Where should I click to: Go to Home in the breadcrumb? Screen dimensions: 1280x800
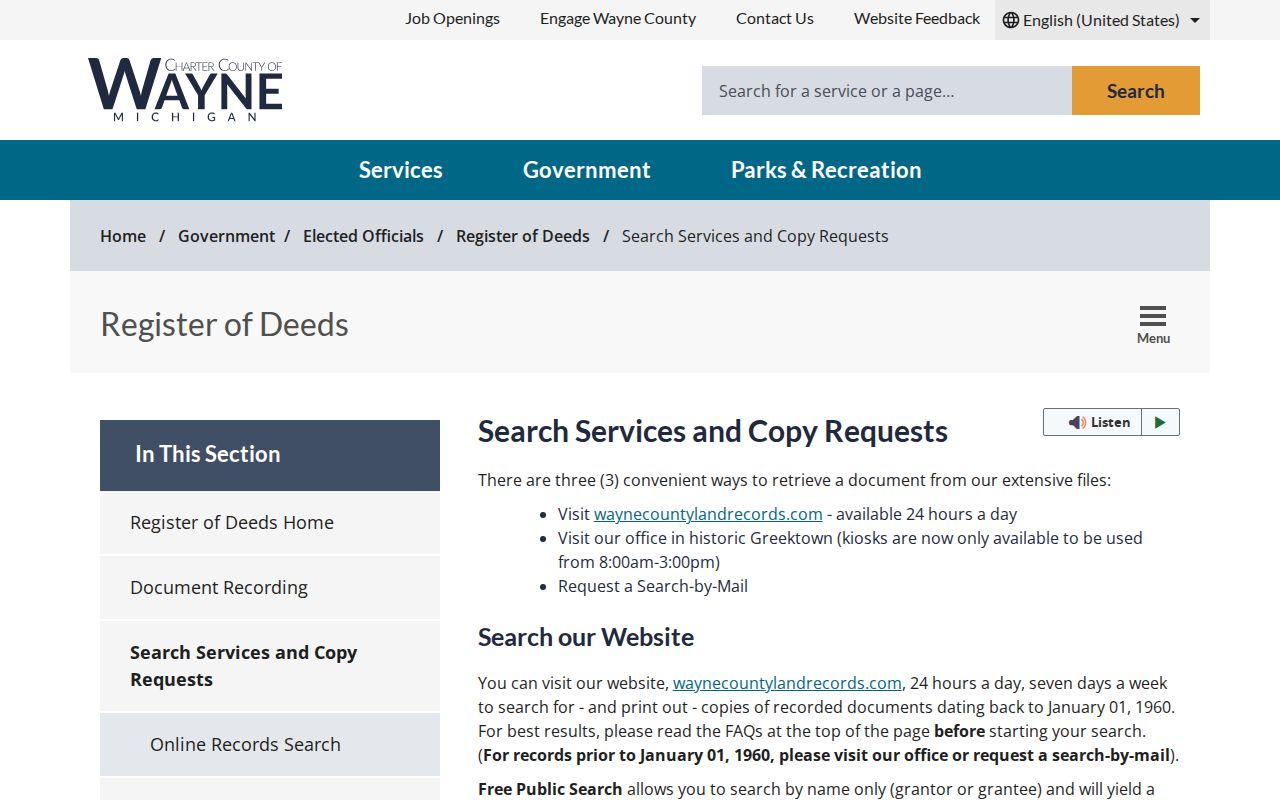tap(123, 236)
